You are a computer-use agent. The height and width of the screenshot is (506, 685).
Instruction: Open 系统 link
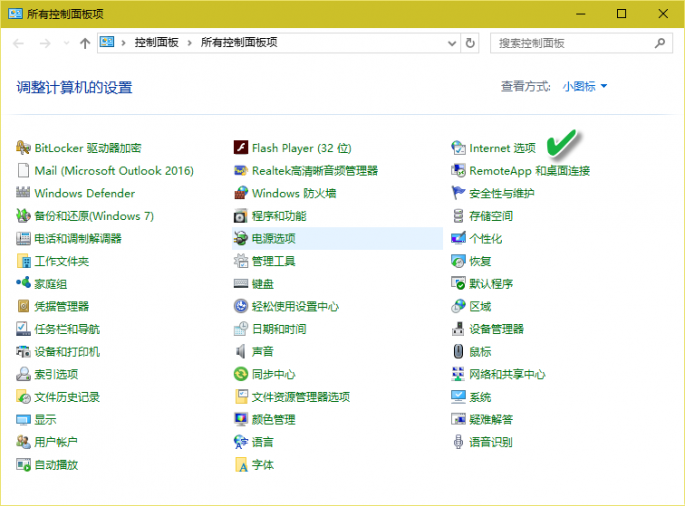coord(480,397)
